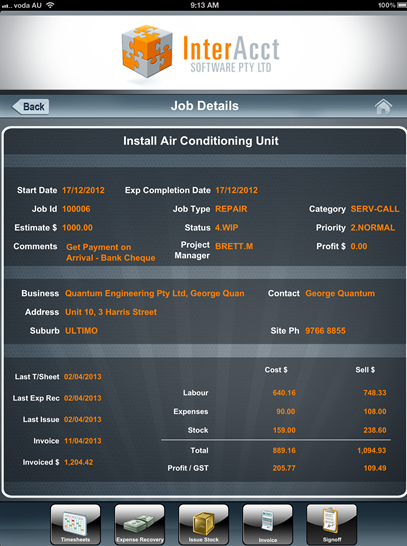
Task: Tap the Wi-Fi status icon
Action: point(50,5)
